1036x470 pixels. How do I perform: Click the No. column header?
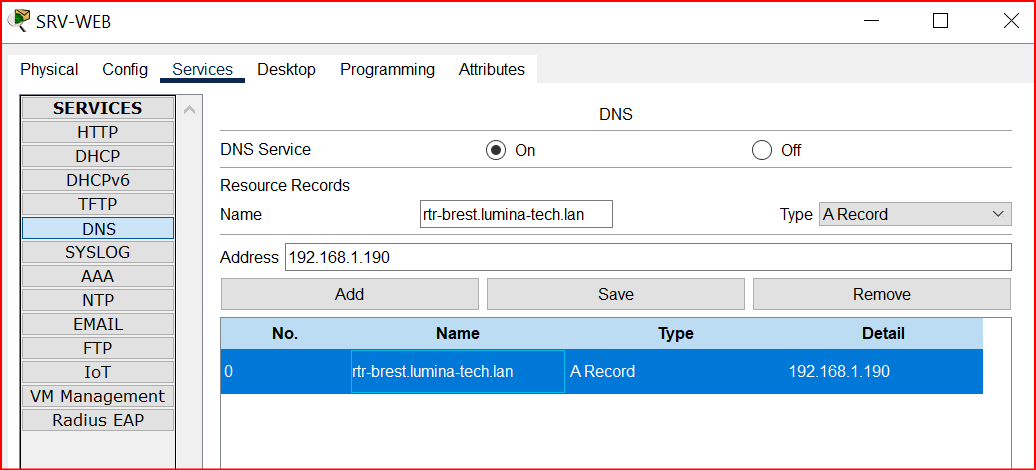(x=285, y=334)
